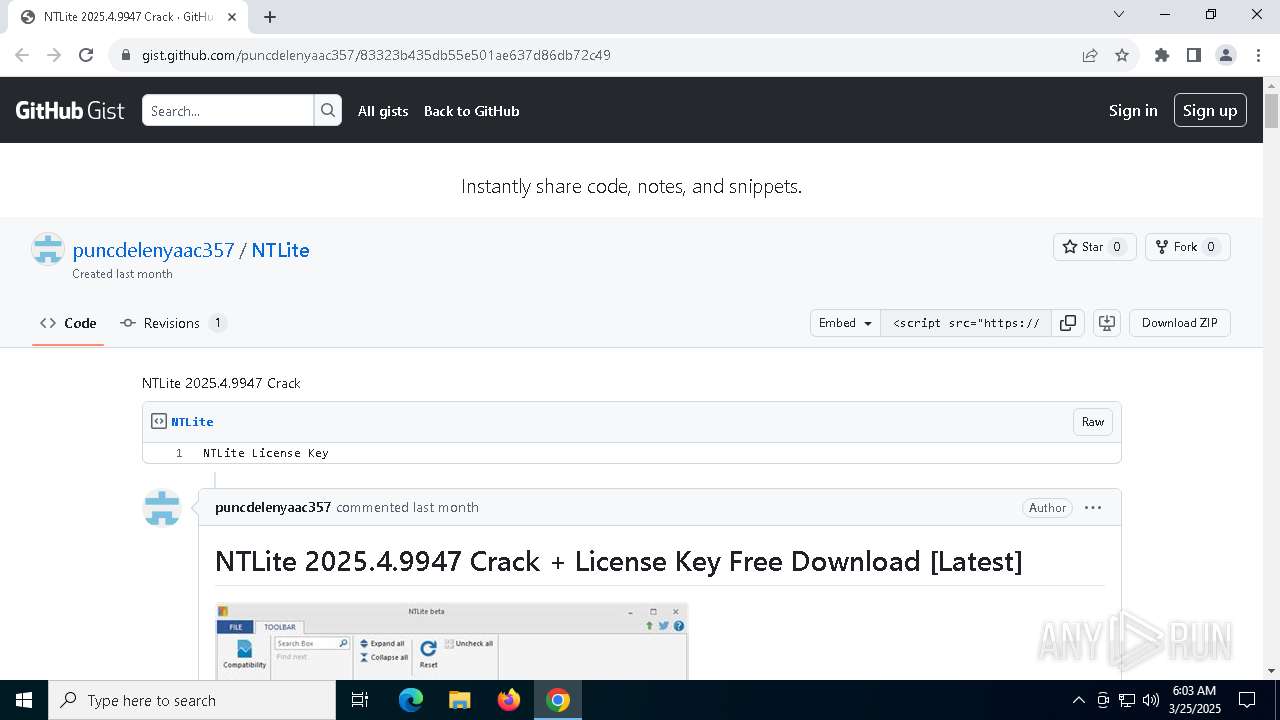This screenshot has height=720, width=1280.
Task: Open the volume control in system tray
Action: point(1150,700)
